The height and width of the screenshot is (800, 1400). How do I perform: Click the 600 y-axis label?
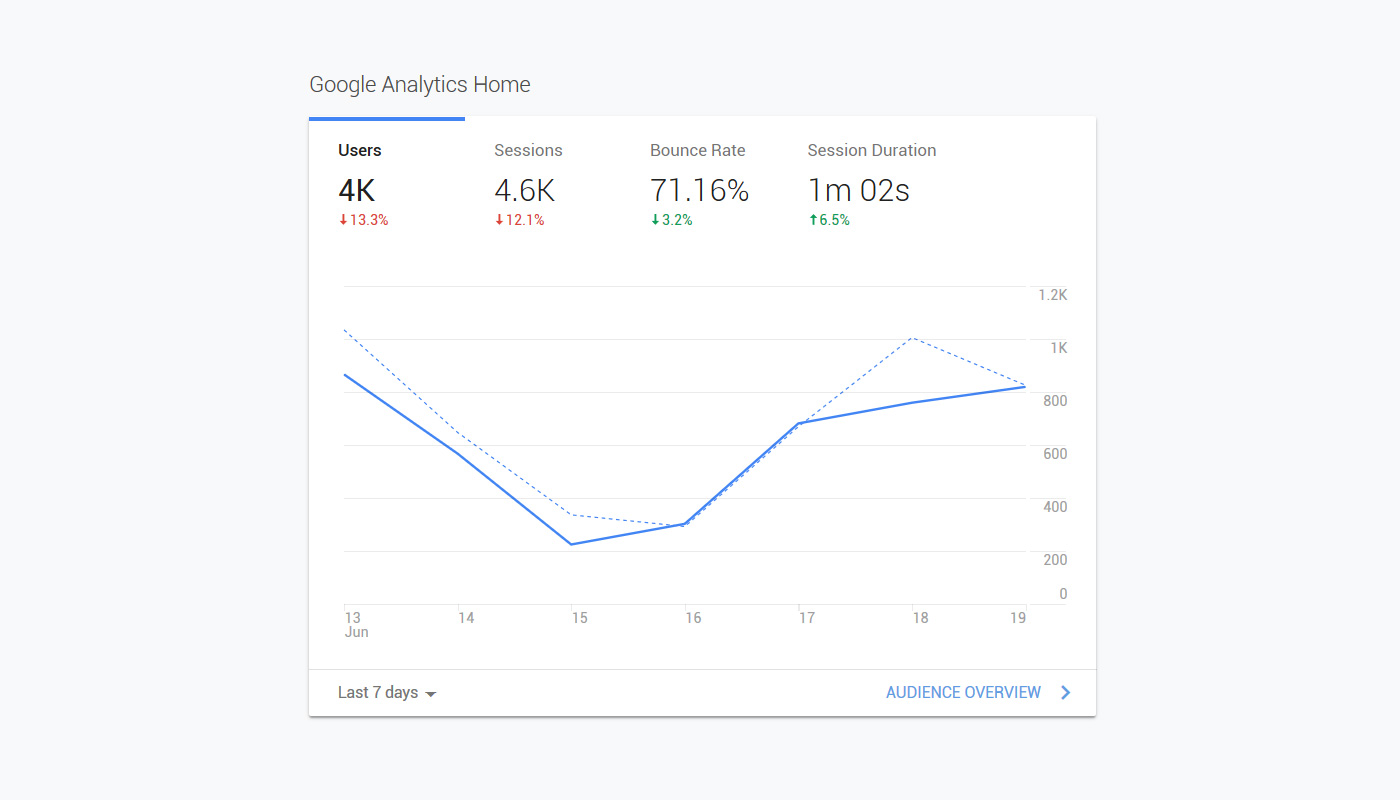(x=1055, y=454)
